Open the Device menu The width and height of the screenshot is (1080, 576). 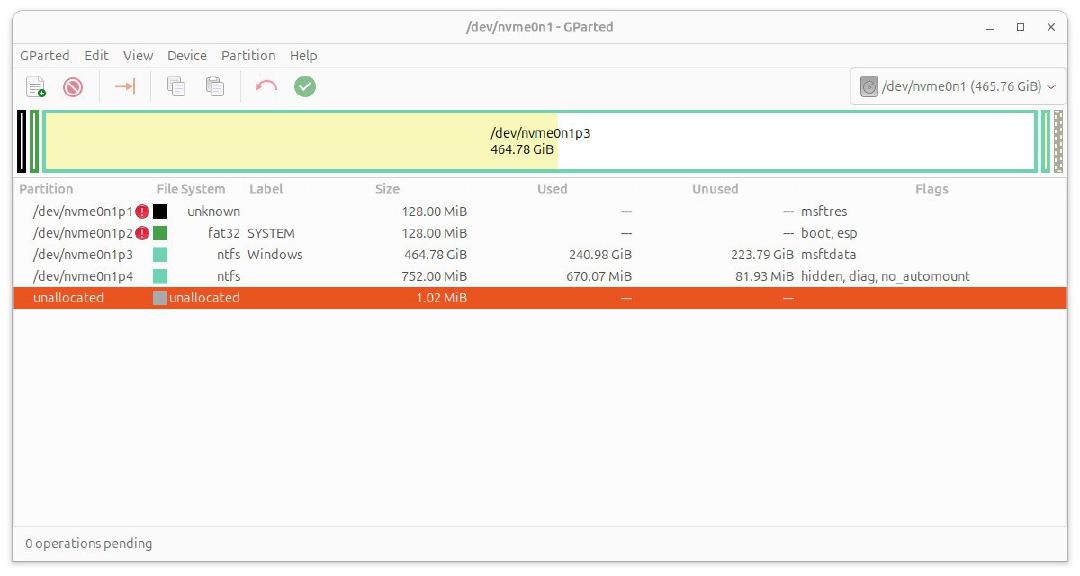[186, 55]
